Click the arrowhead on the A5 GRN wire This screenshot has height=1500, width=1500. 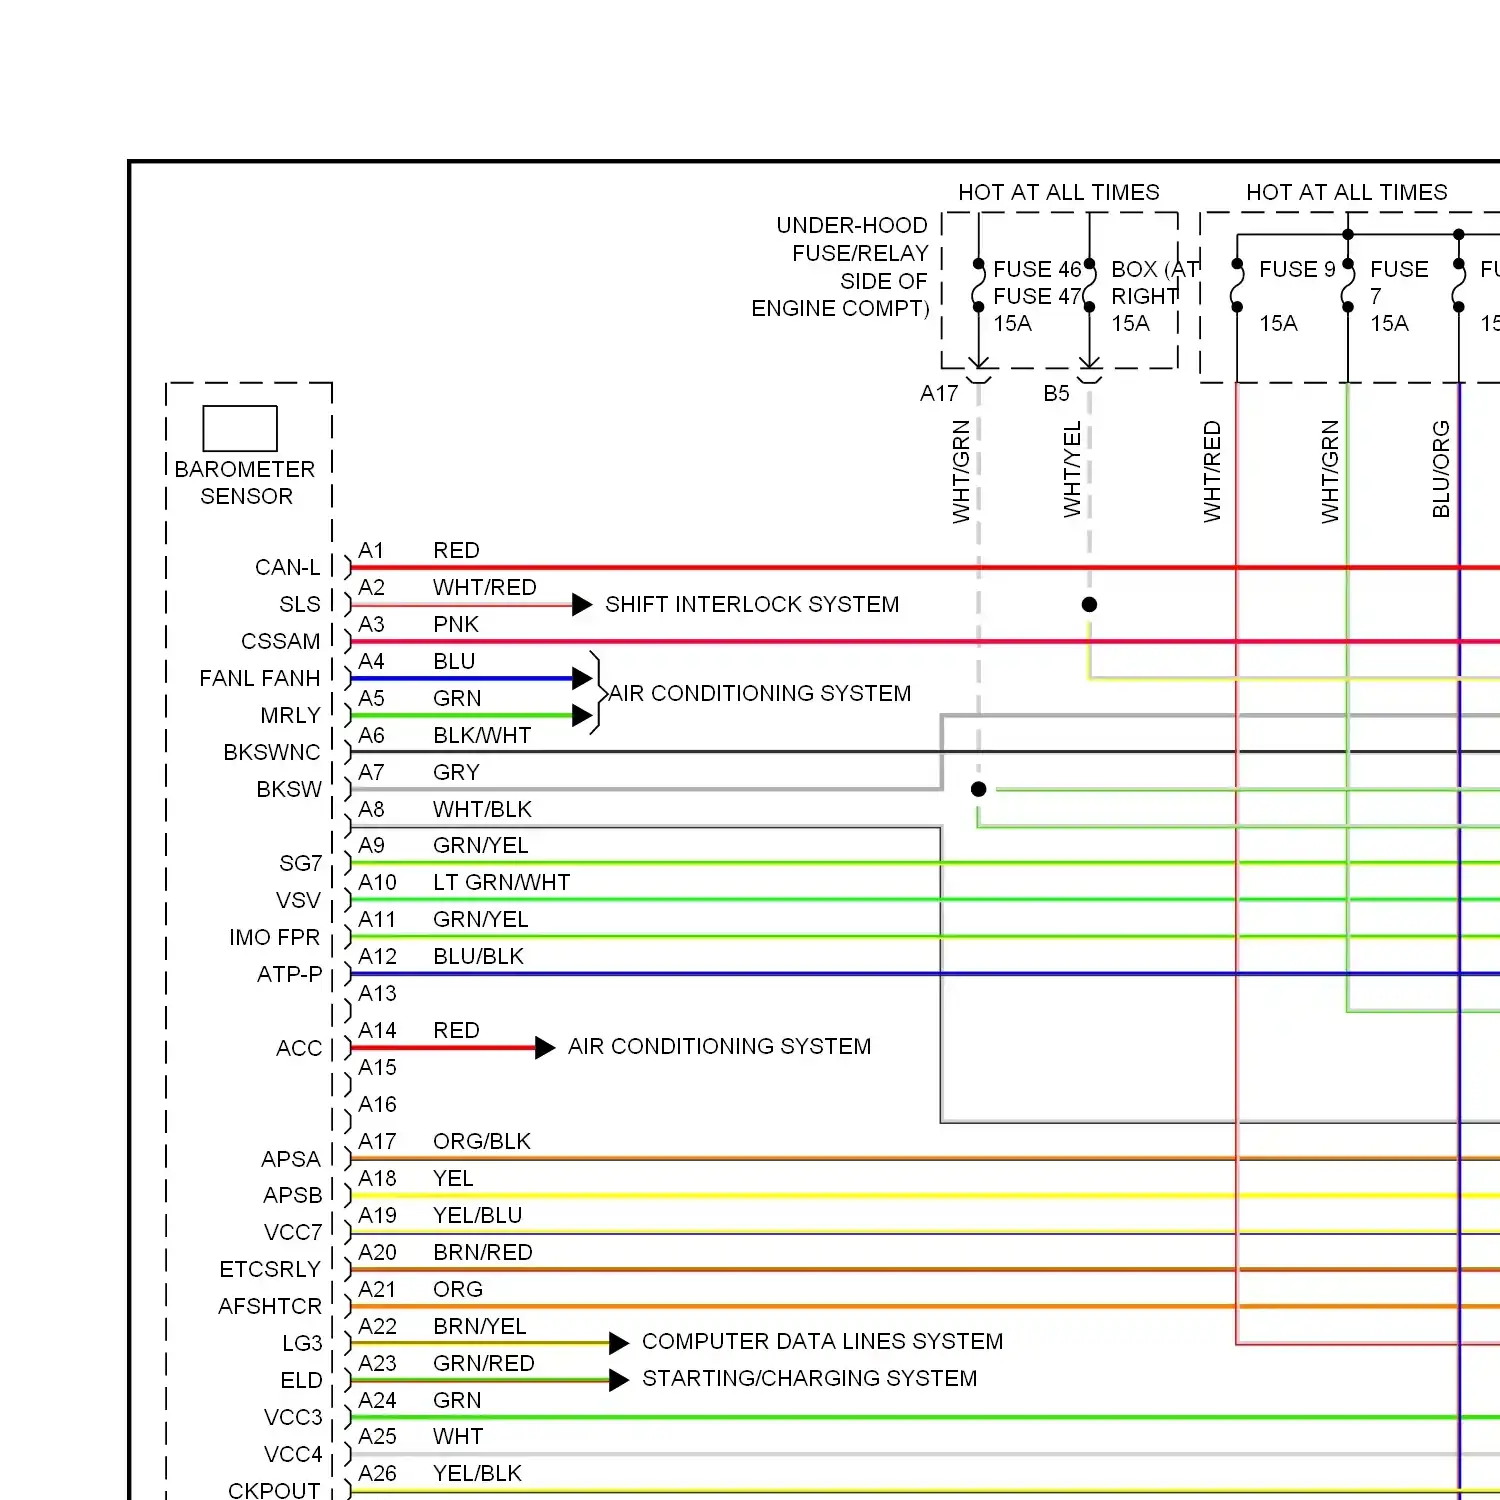pos(582,715)
